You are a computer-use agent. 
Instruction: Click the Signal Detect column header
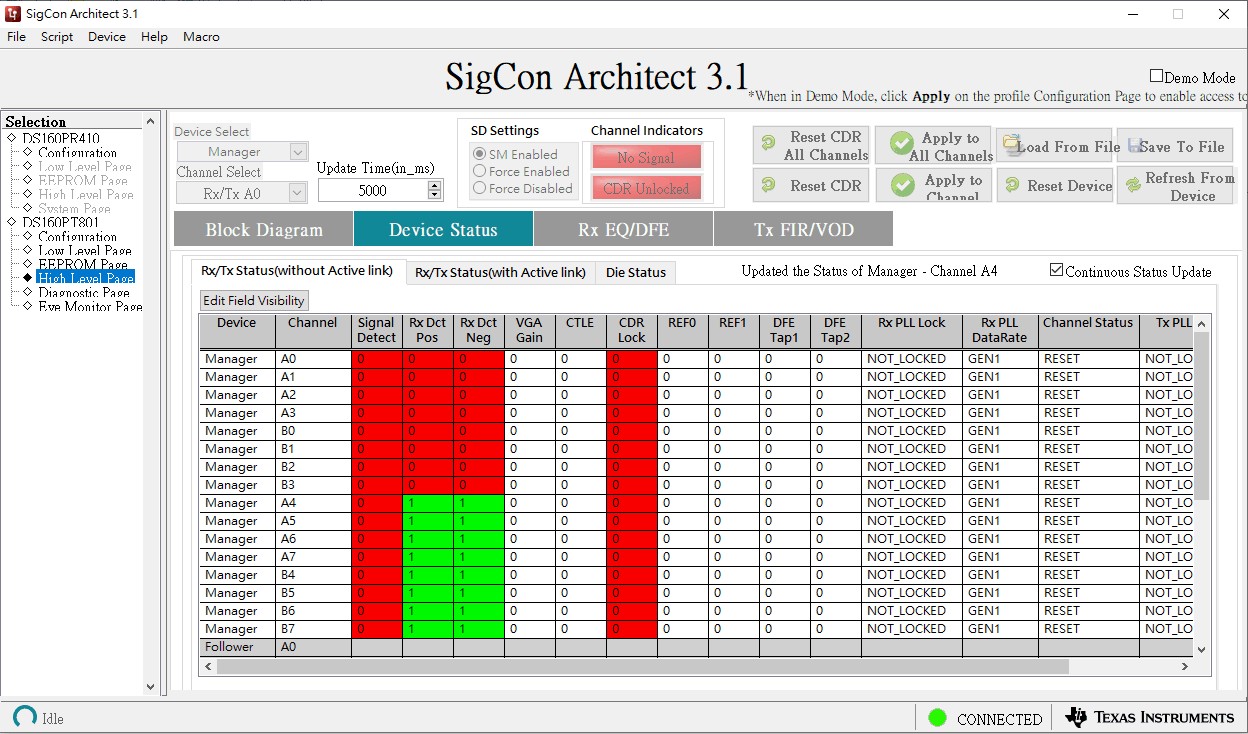[x=377, y=330]
